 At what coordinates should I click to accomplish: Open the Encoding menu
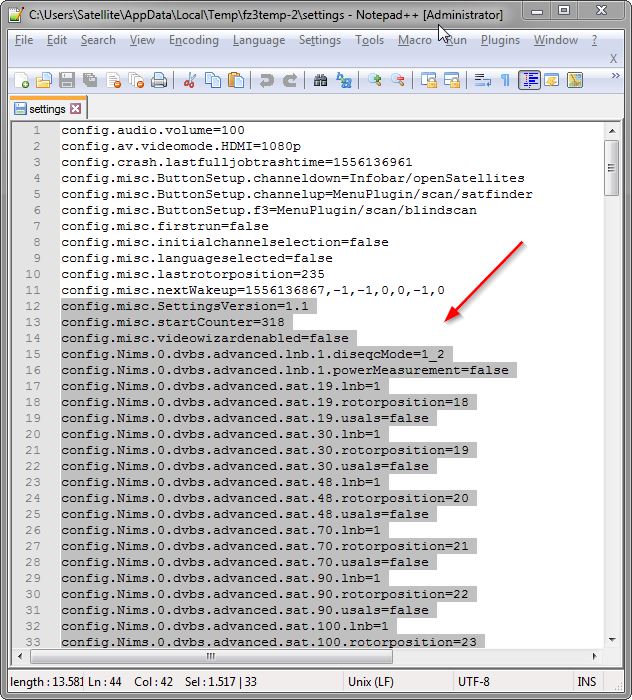194,40
